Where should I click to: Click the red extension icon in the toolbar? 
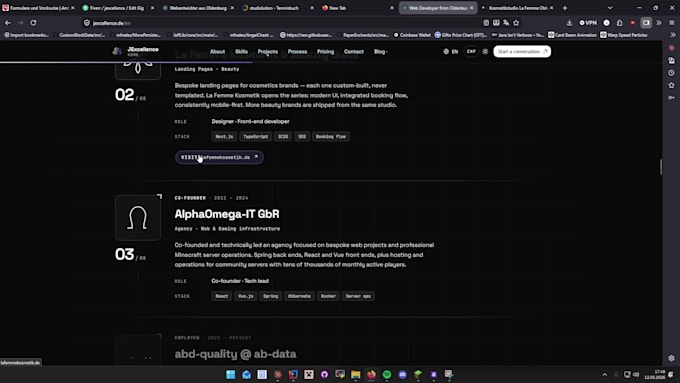633,23
